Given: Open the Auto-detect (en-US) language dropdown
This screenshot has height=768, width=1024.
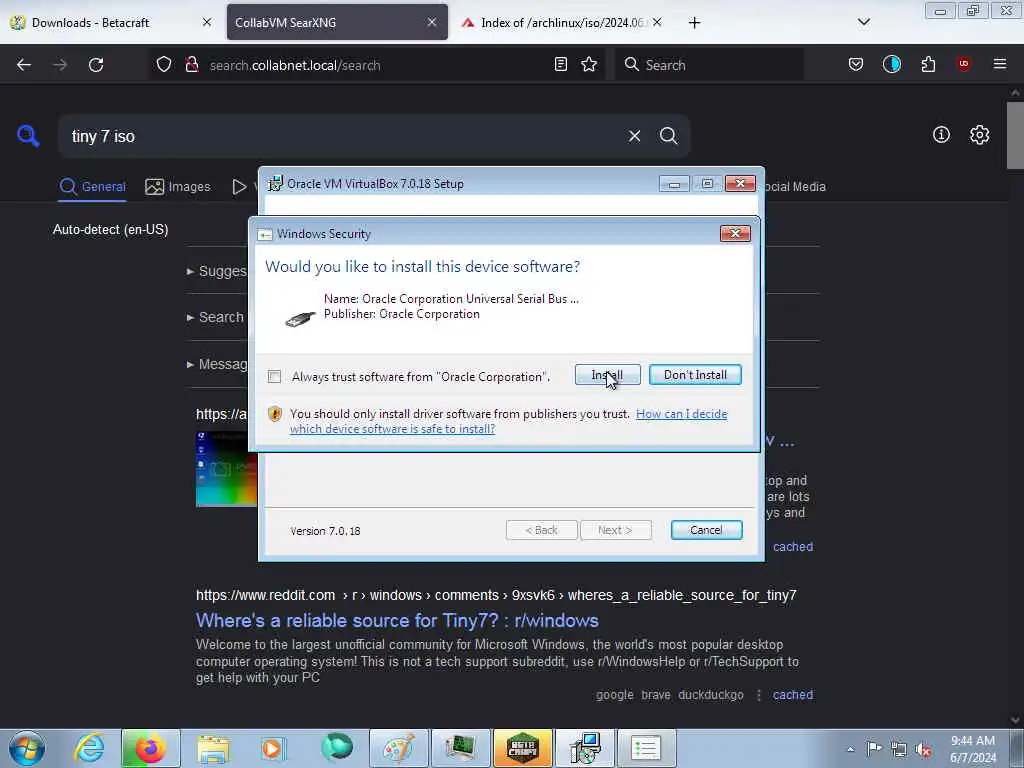Looking at the screenshot, I should [110, 230].
